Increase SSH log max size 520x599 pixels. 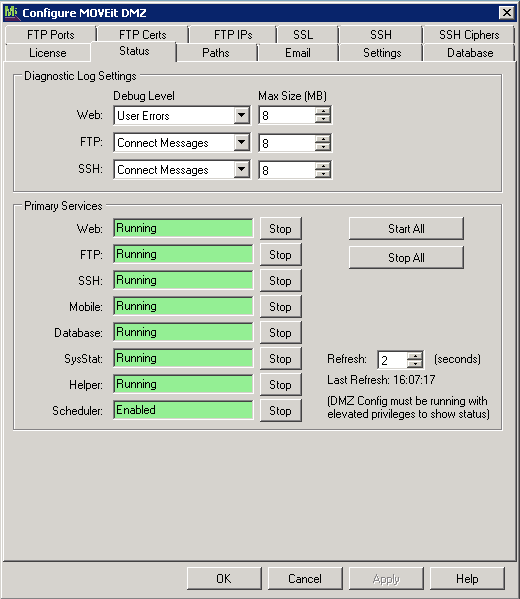[323, 166]
